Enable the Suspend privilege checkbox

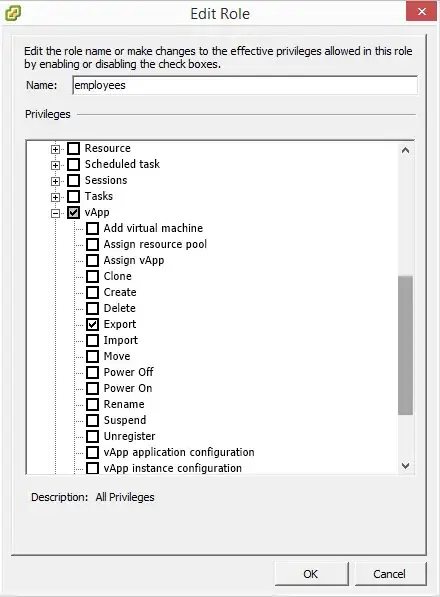point(92,420)
